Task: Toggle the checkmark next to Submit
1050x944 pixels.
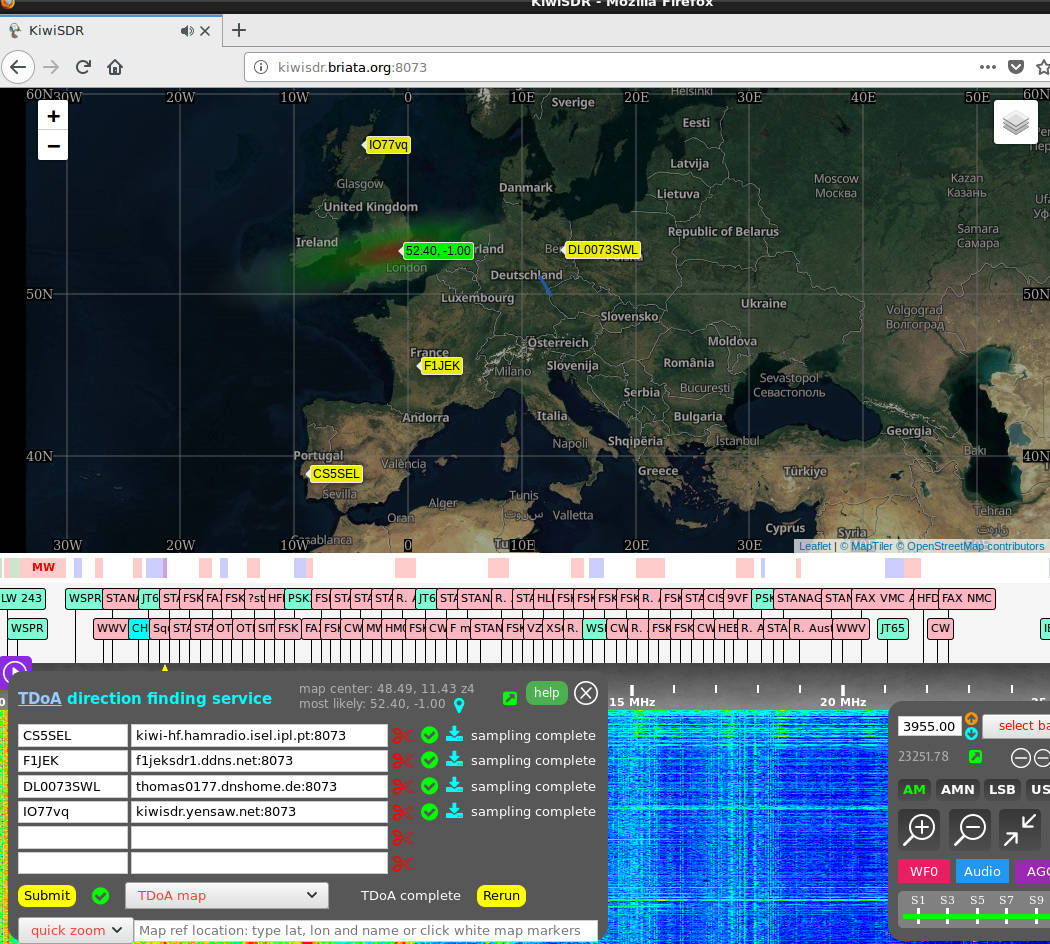Action: click(100, 896)
